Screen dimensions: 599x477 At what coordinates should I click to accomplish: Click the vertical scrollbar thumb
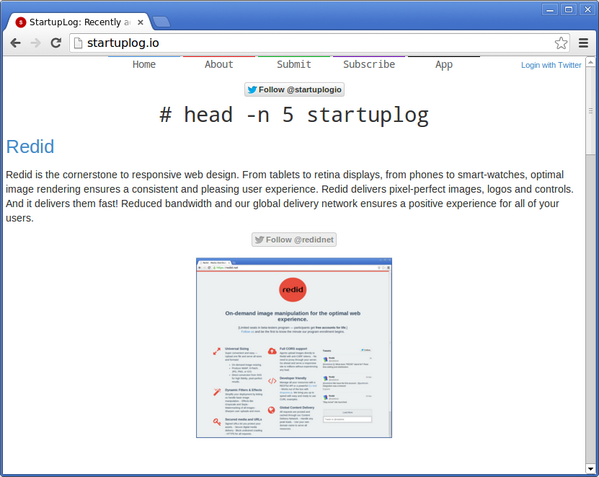click(x=590, y=111)
